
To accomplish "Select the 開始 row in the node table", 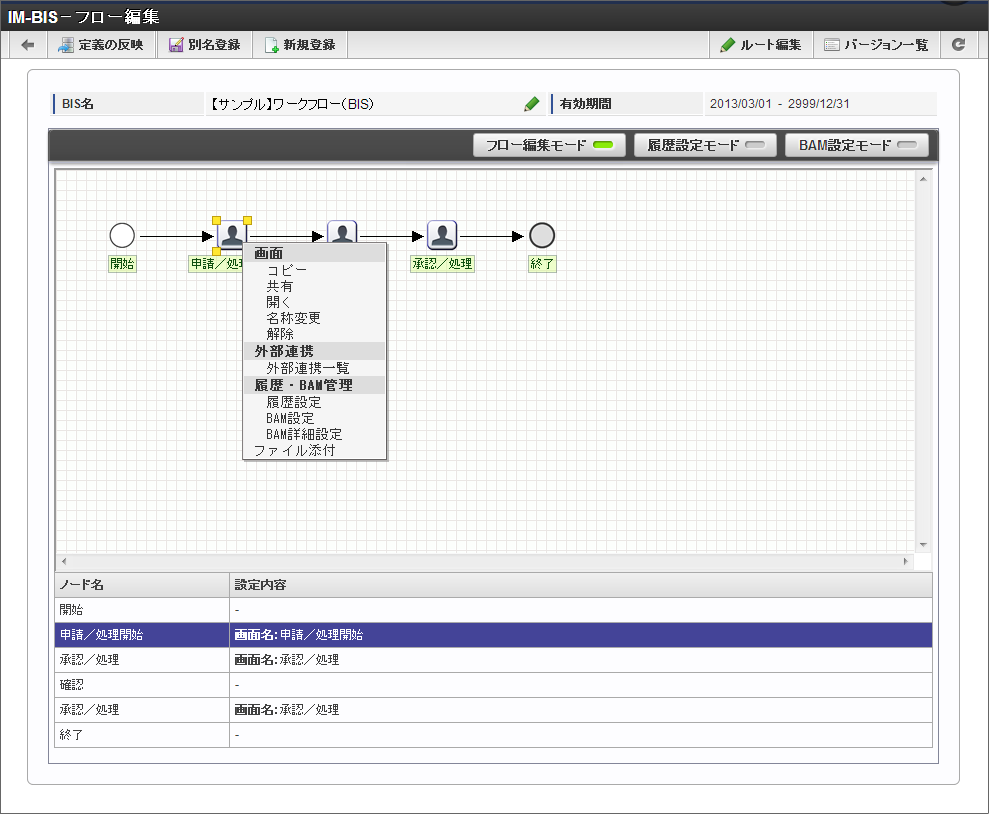I will [x=493, y=610].
